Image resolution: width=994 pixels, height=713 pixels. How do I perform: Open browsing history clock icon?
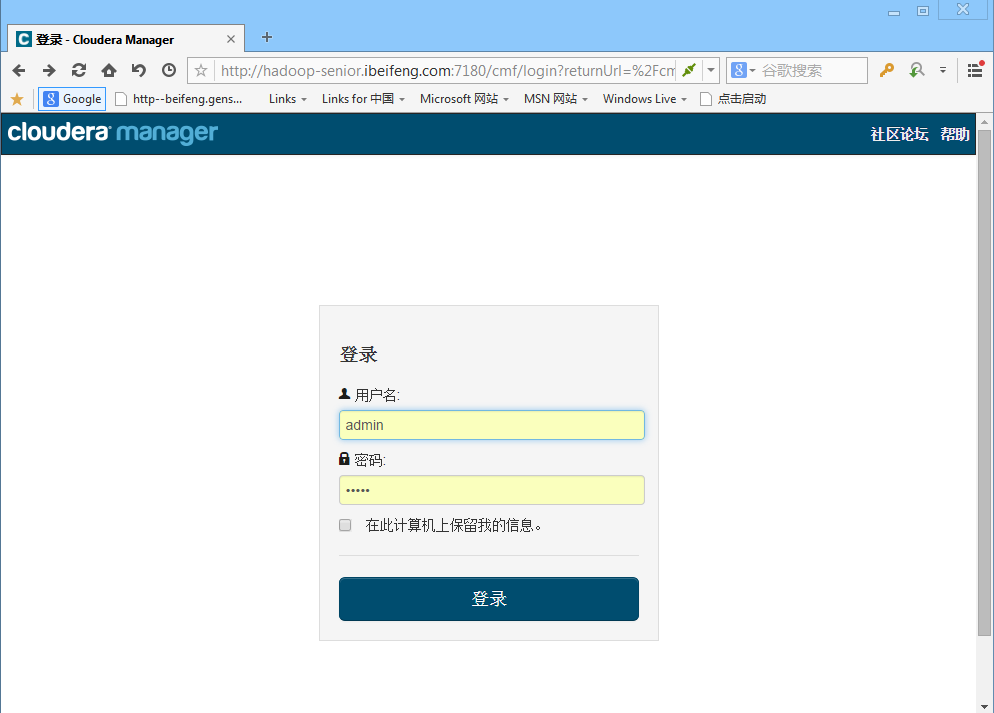coord(169,70)
